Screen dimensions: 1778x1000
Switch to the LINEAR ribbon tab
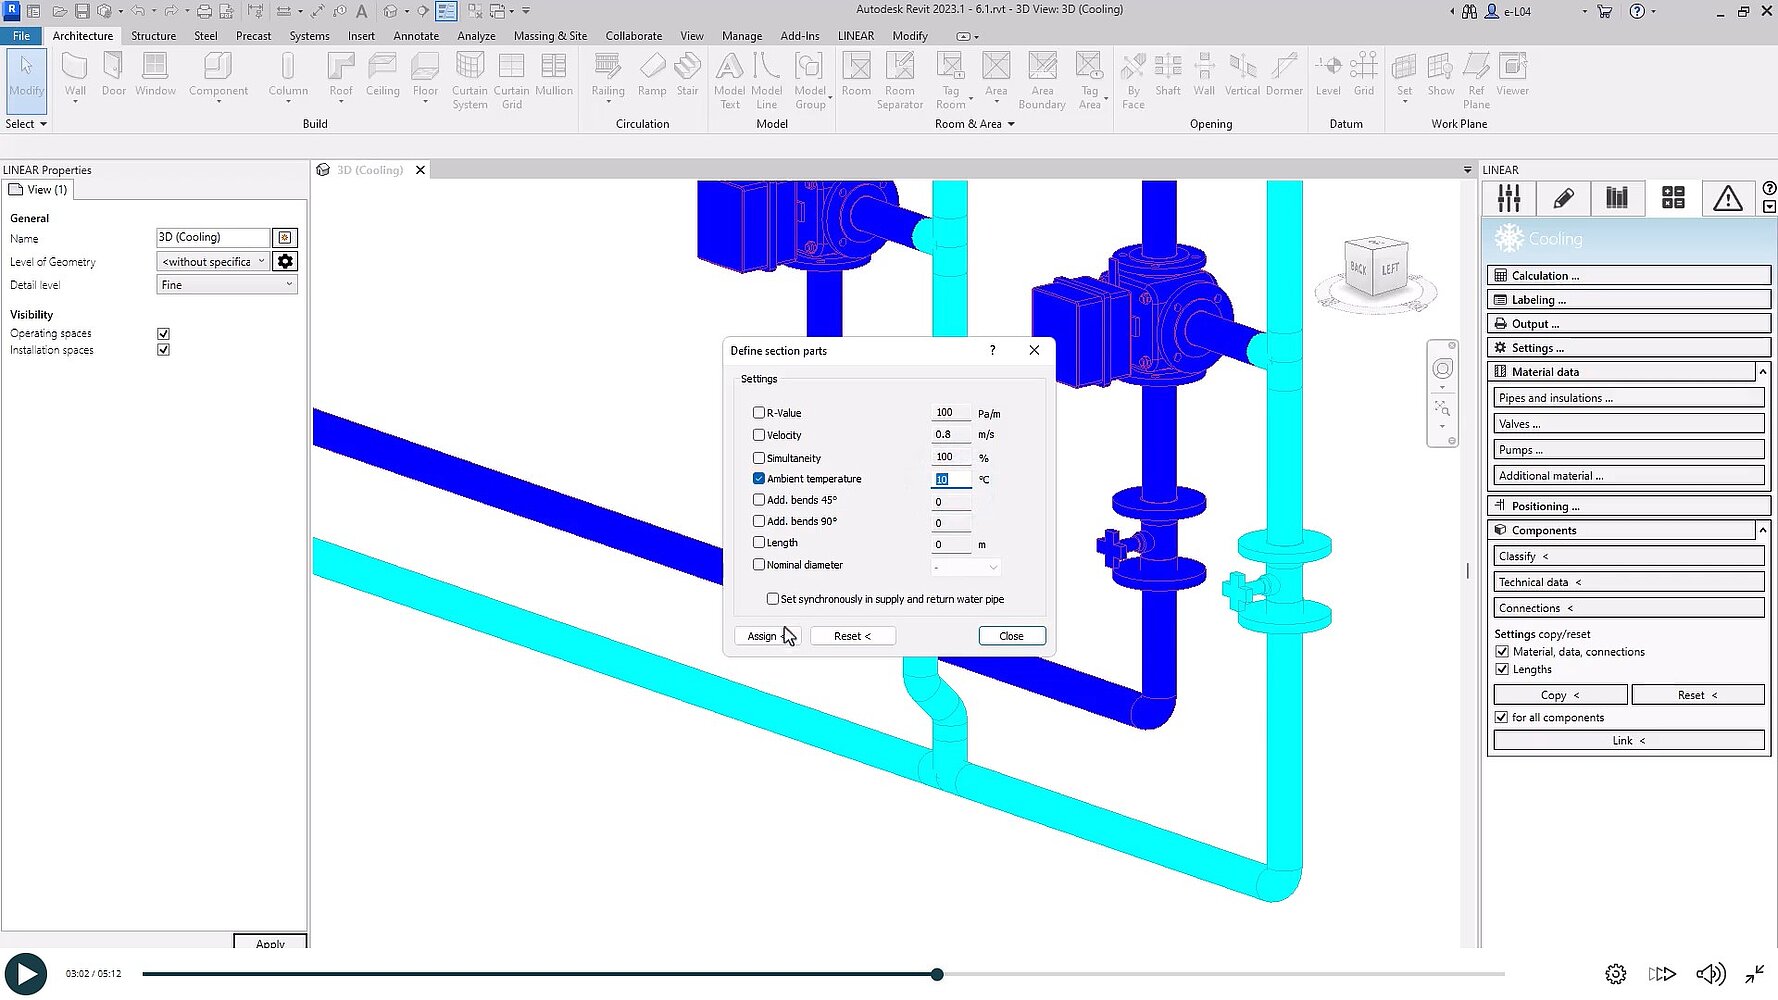(856, 35)
